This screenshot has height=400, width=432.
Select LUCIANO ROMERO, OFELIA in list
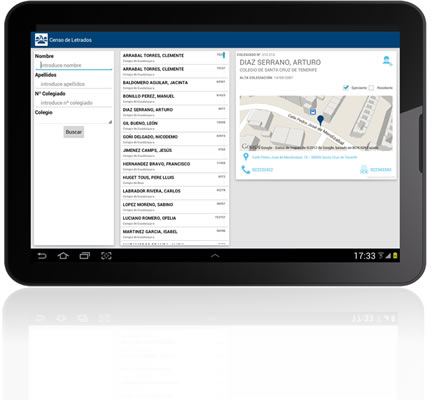click(174, 220)
